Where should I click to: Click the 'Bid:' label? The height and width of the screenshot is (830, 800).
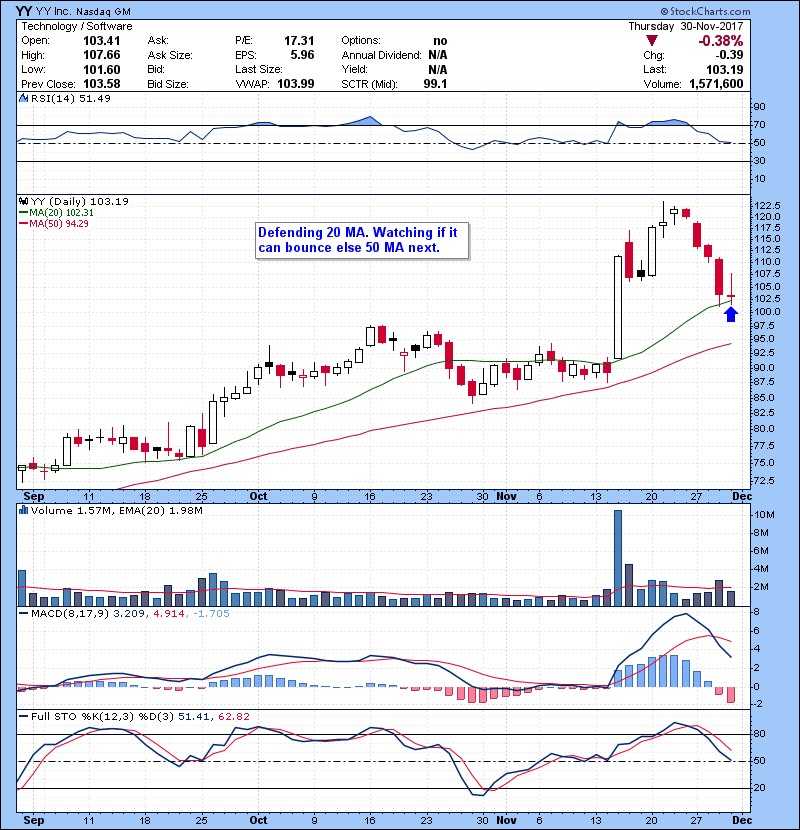tap(156, 69)
